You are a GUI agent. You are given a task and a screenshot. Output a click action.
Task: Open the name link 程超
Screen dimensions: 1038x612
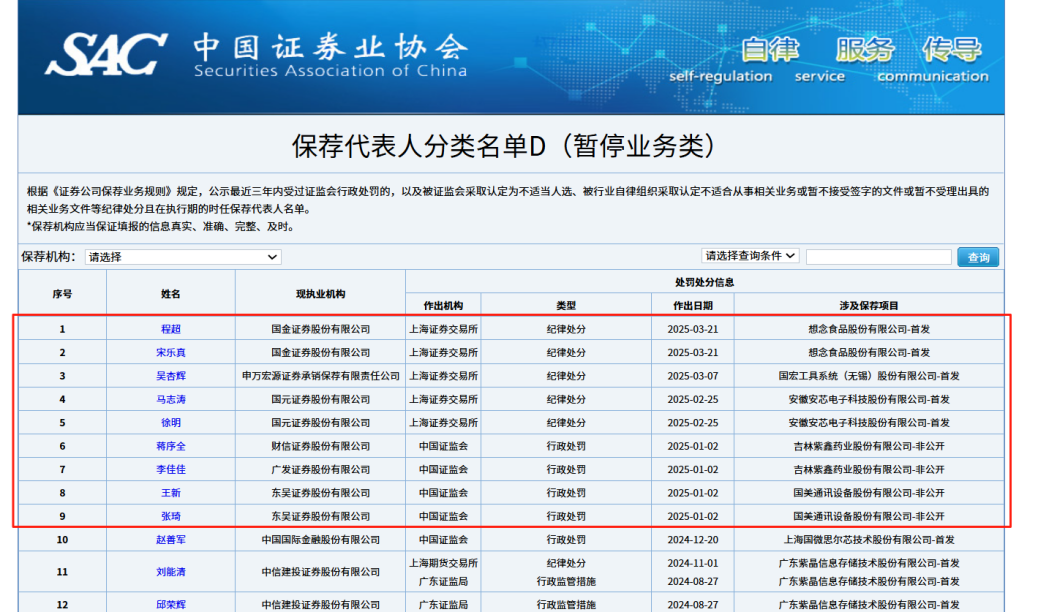coord(171,329)
